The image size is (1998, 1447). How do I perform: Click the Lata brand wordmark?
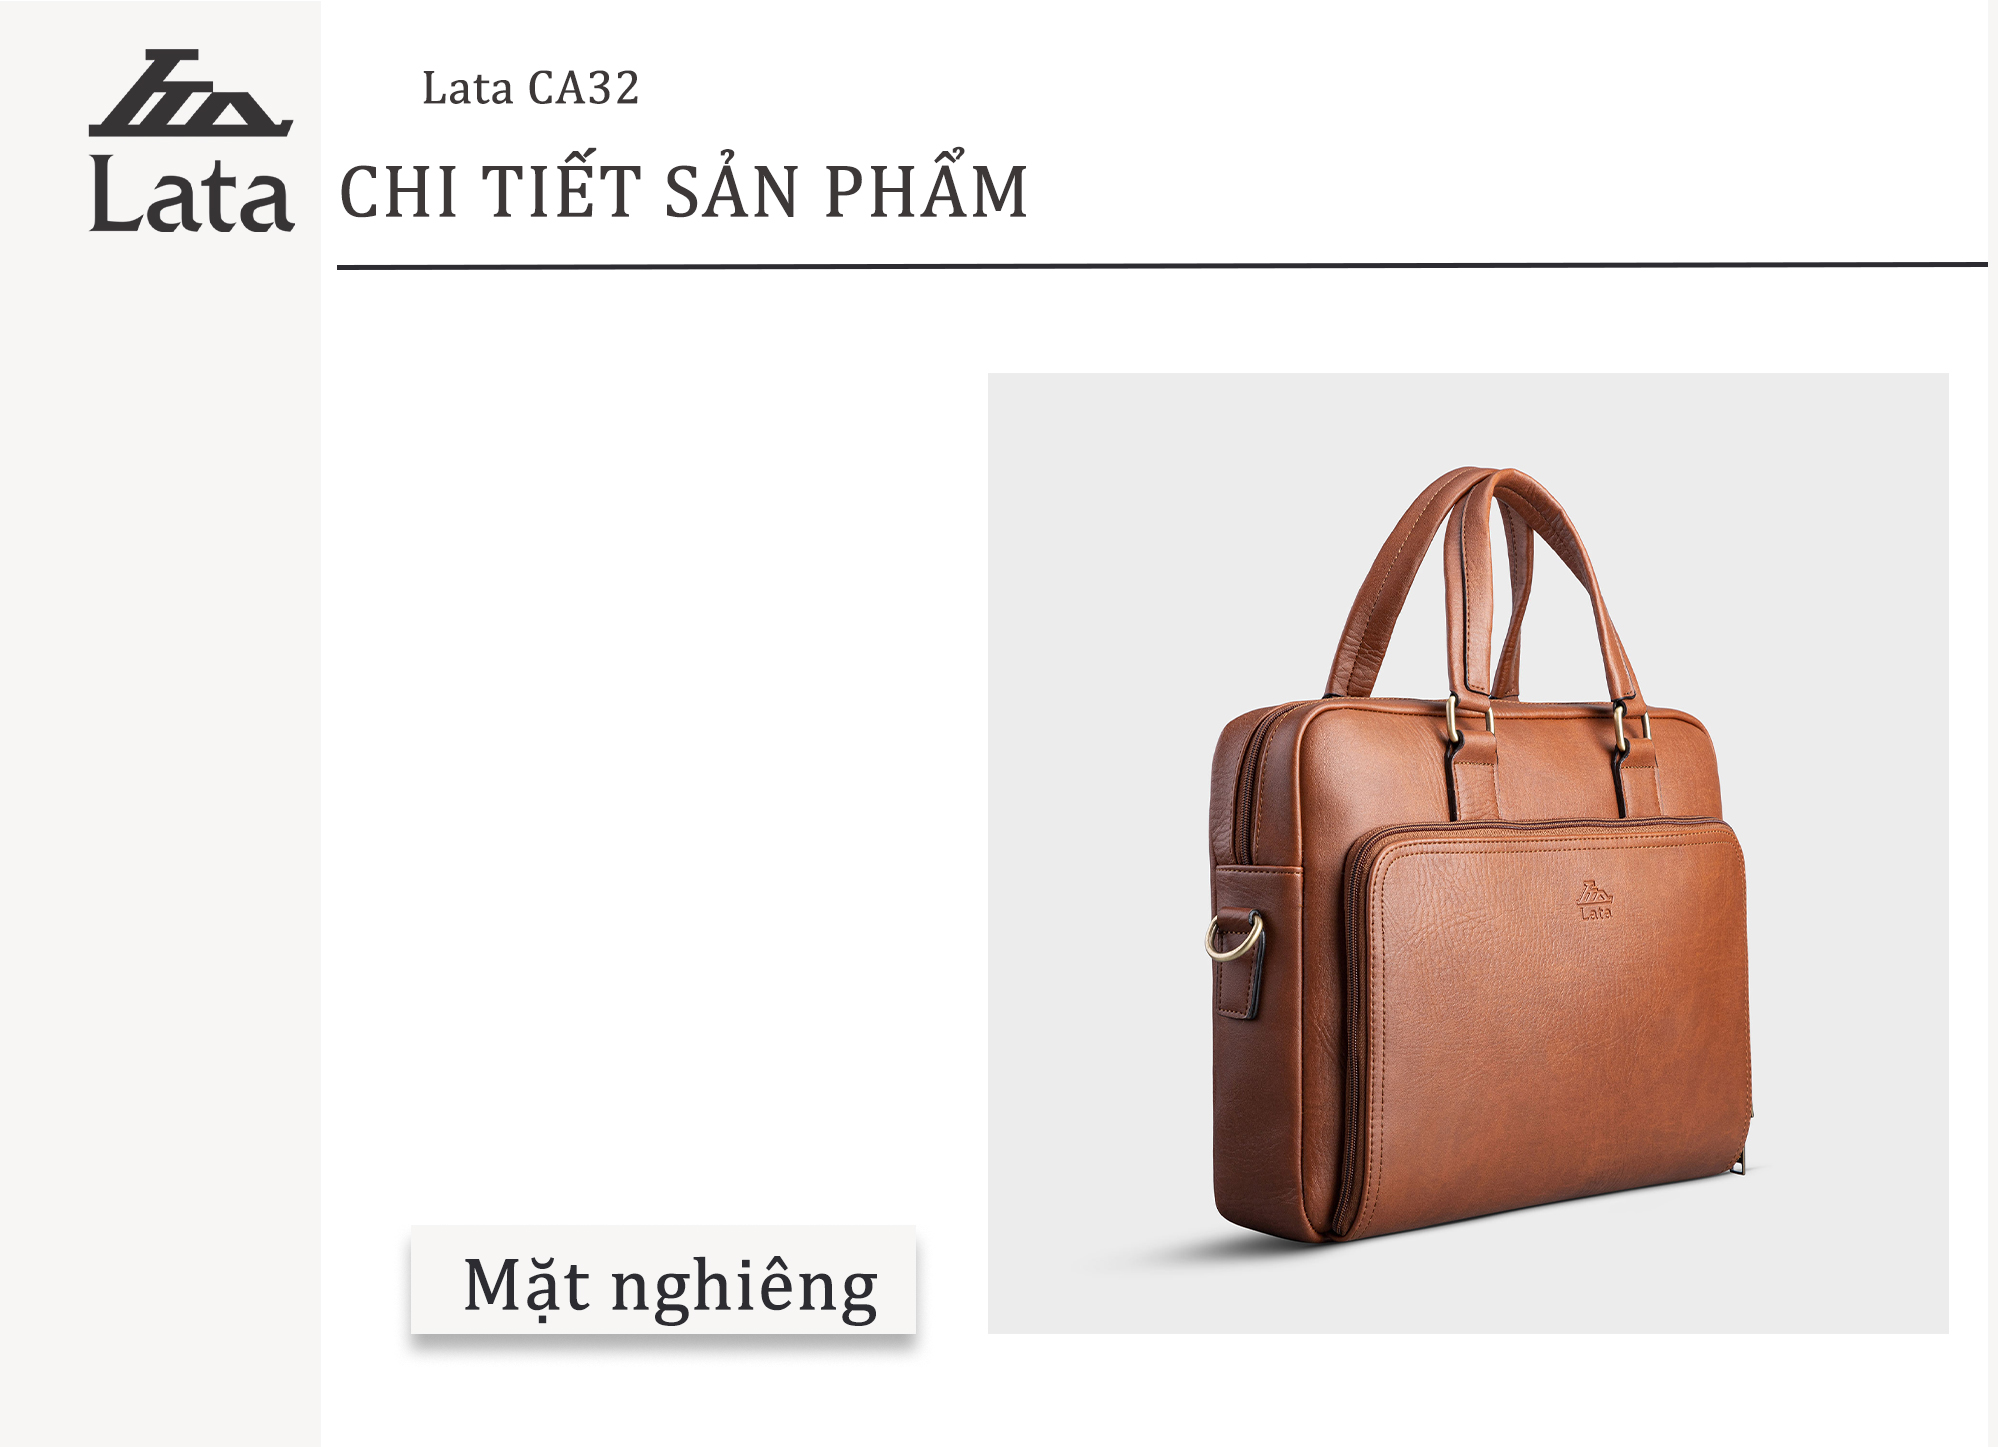[x=192, y=194]
